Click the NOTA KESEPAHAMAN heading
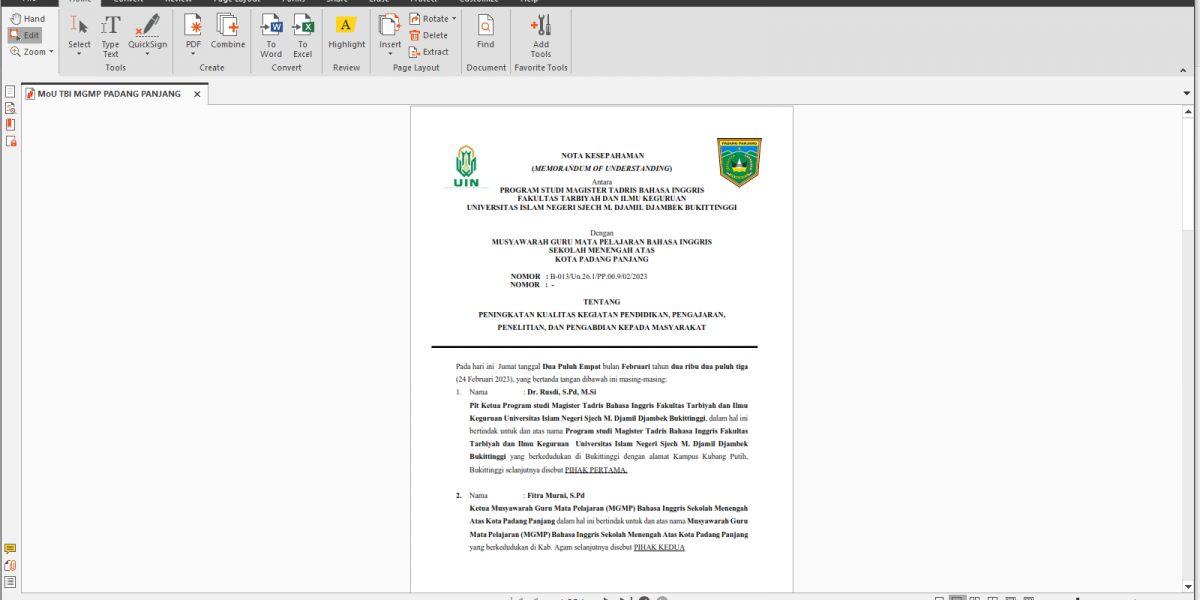This screenshot has width=1200, height=600. coord(602,157)
